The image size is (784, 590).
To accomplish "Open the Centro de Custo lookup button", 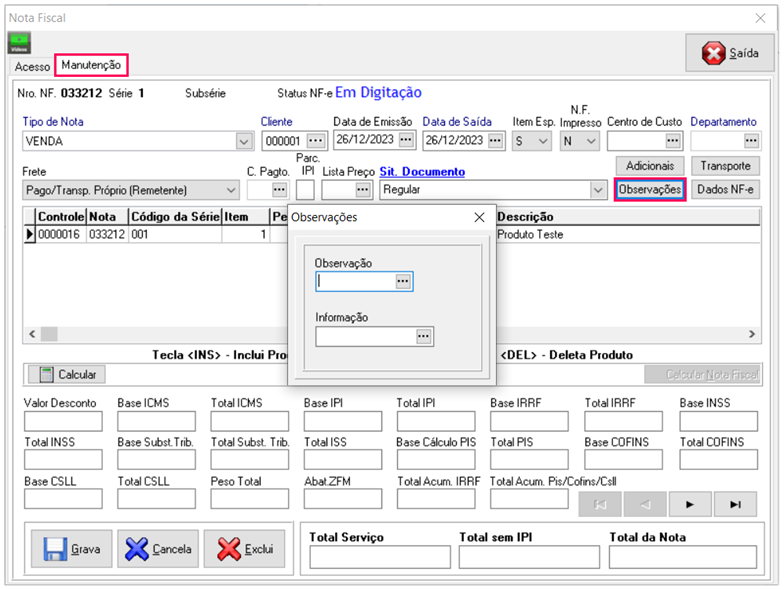I will coord(672,141).
